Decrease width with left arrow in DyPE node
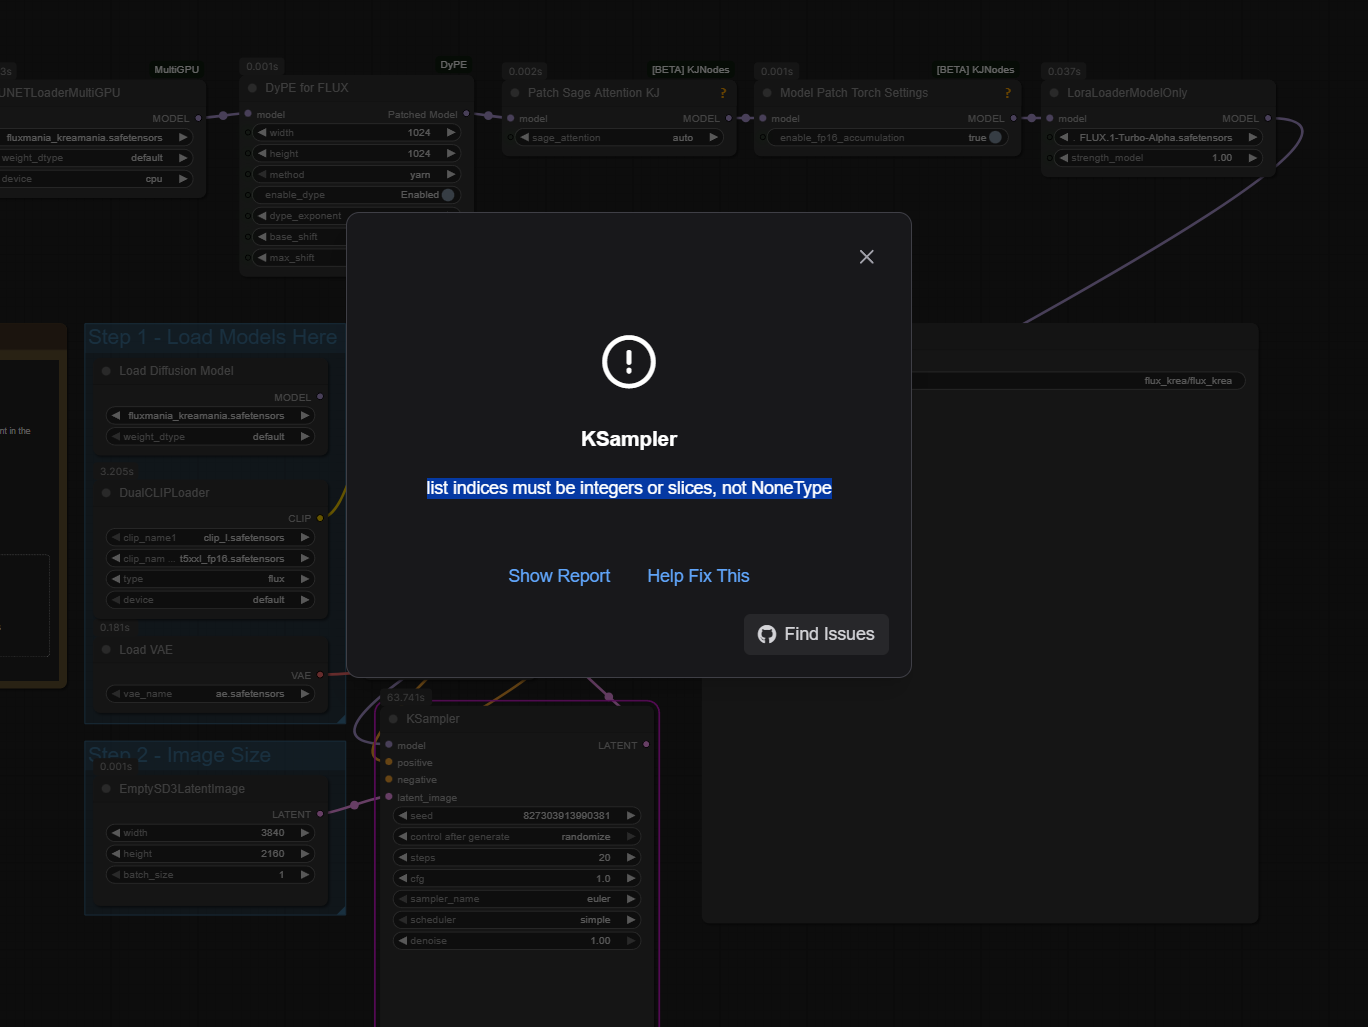 [x=262, y=133]
